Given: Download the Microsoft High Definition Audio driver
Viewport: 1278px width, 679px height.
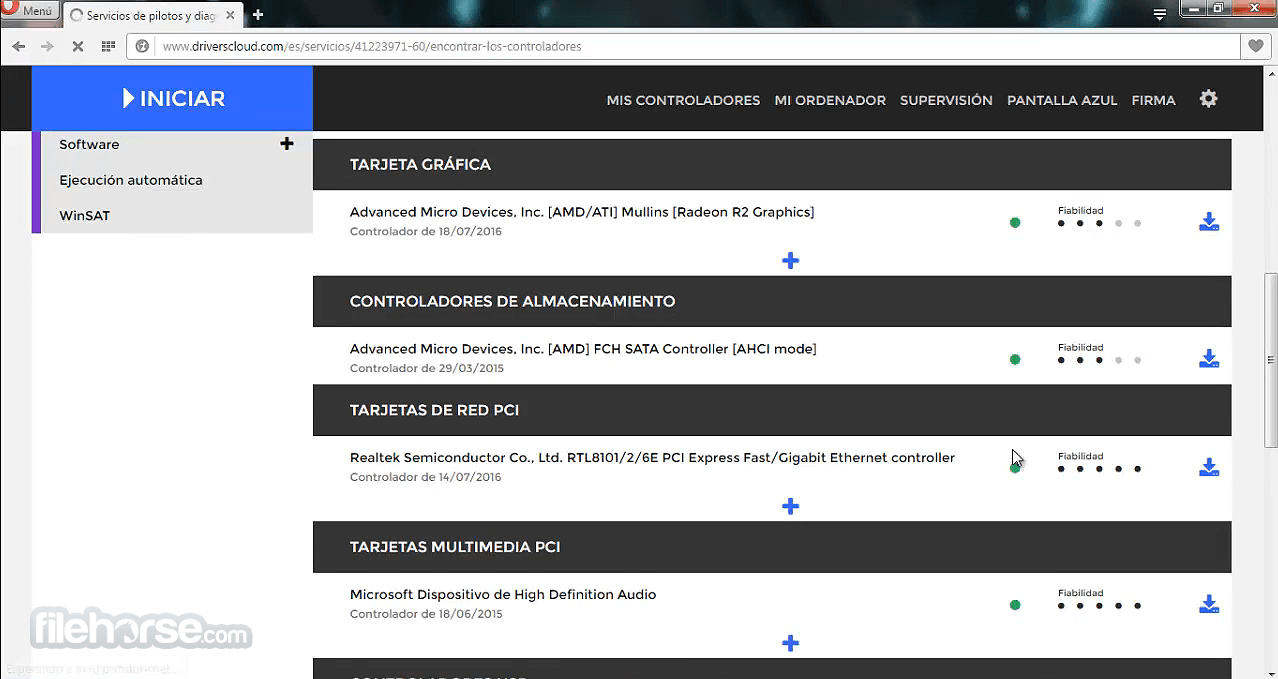Looking at the screenshot, I should pyautogui.click(x=1209, y=604).
